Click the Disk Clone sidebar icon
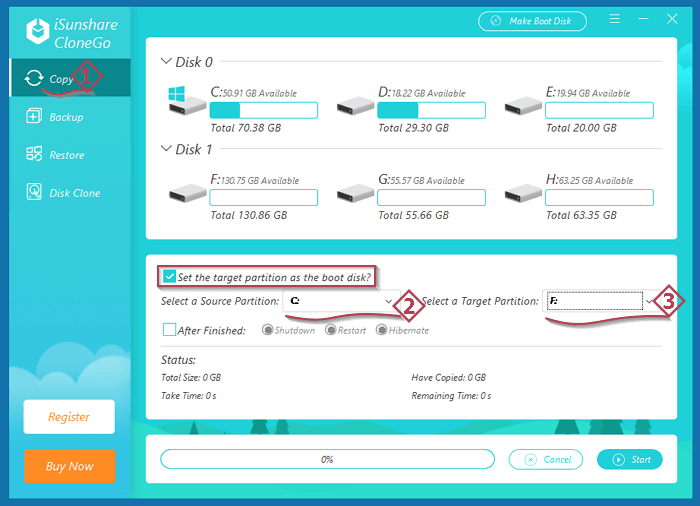This screenshot has height=506, width=700. pos(34,192)
